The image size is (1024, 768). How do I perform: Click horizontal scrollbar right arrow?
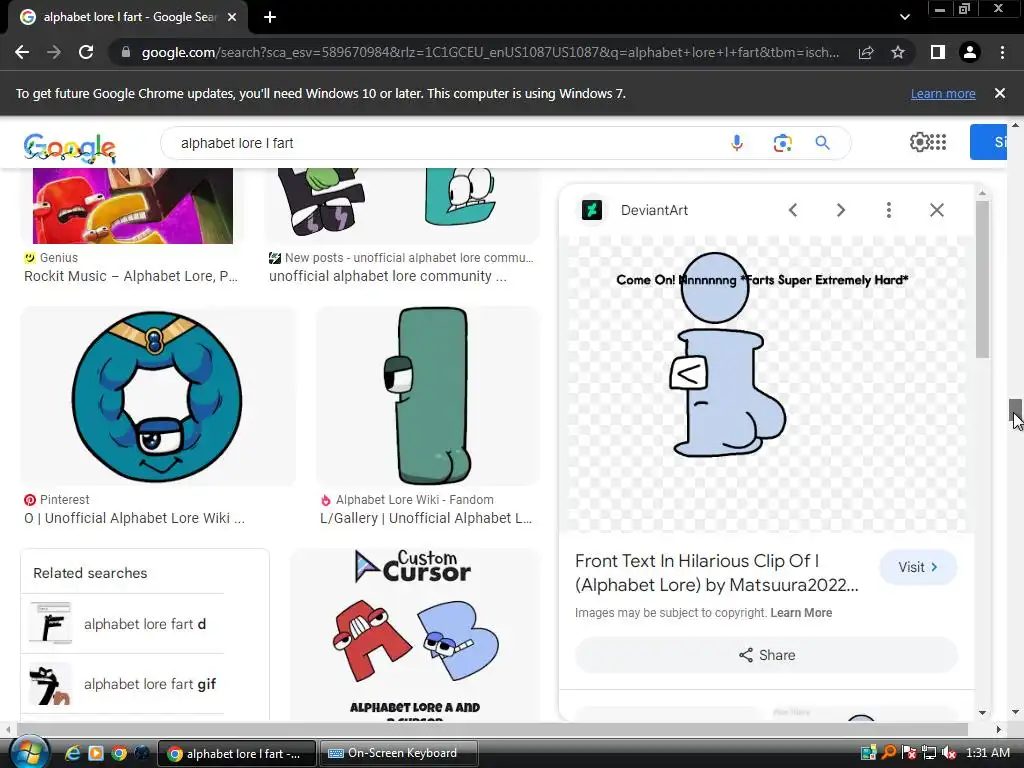[x=998, y=729]
